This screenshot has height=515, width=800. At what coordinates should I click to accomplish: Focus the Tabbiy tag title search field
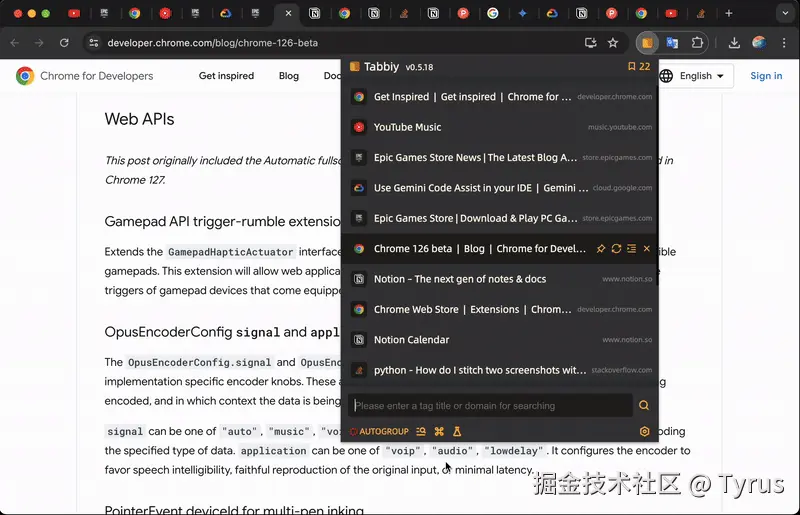(x=491, y=406)
